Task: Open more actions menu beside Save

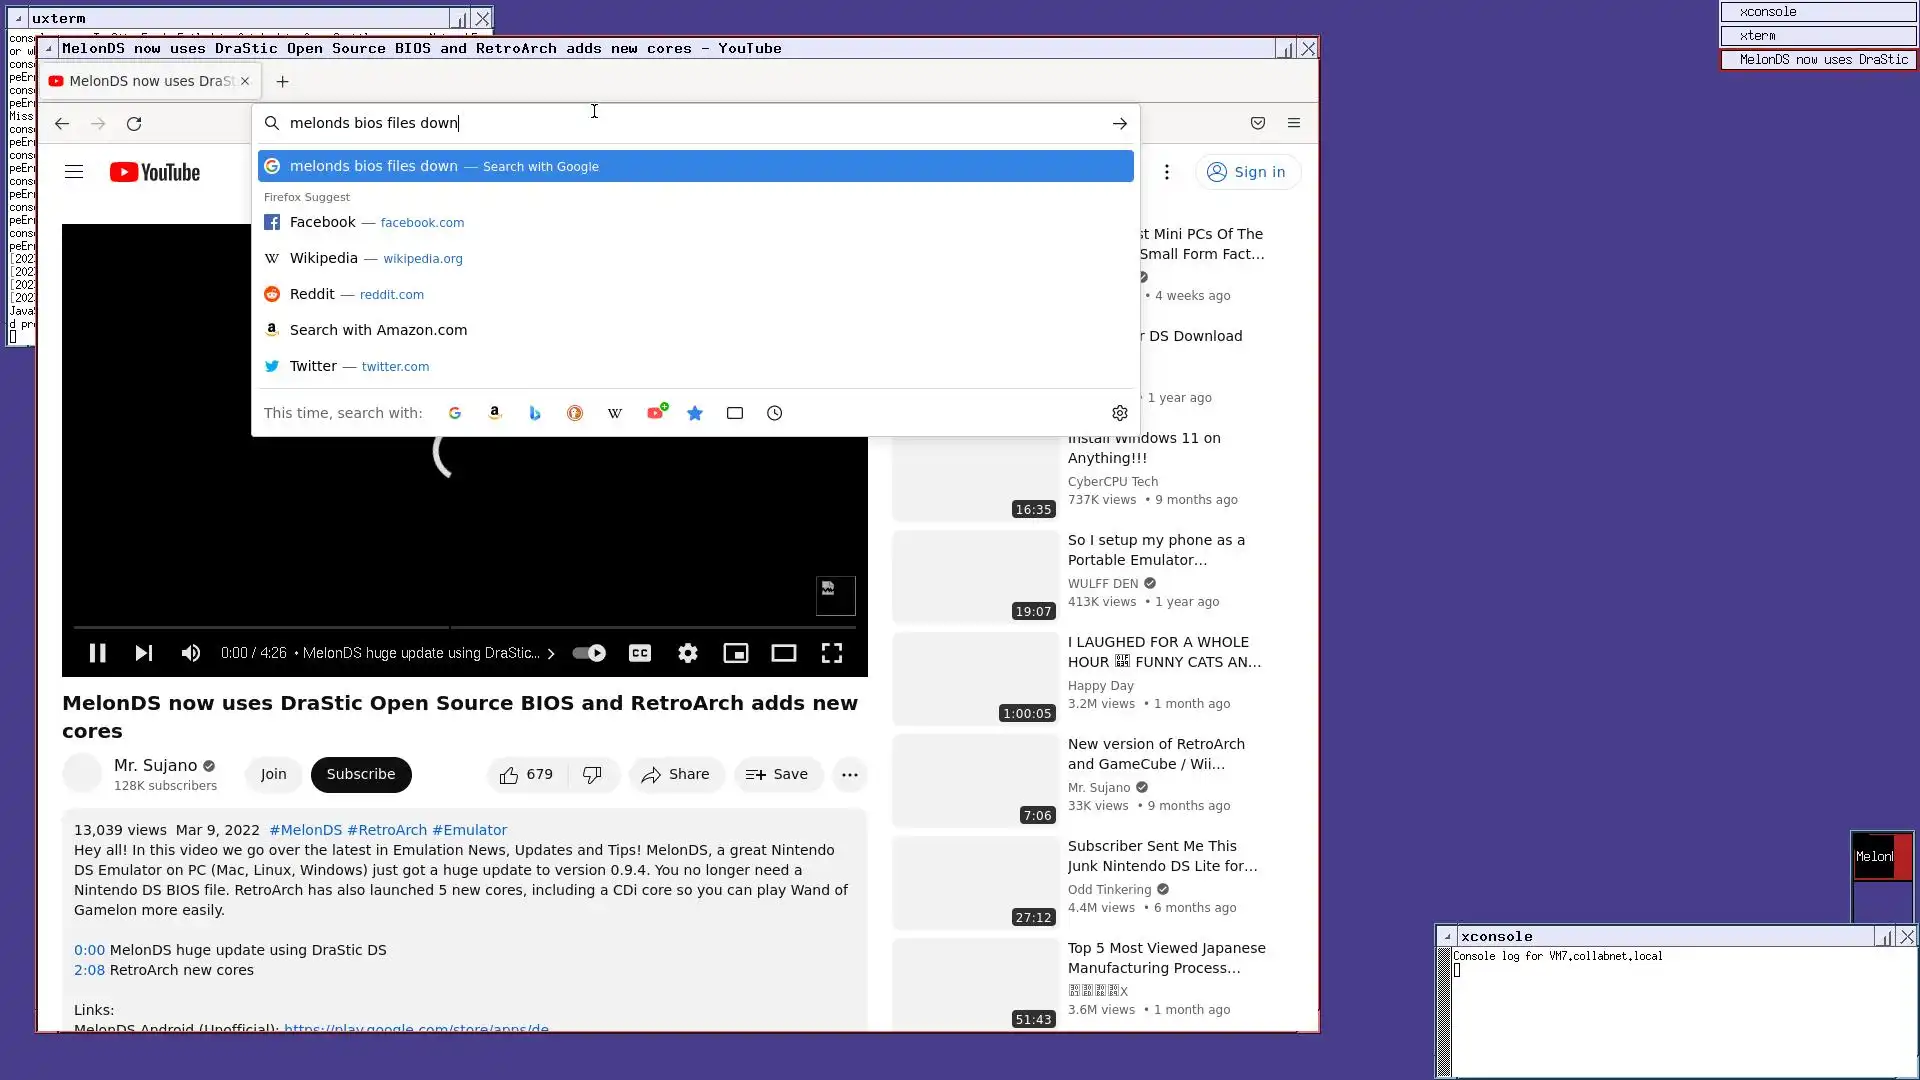Action: pos(850,775)
